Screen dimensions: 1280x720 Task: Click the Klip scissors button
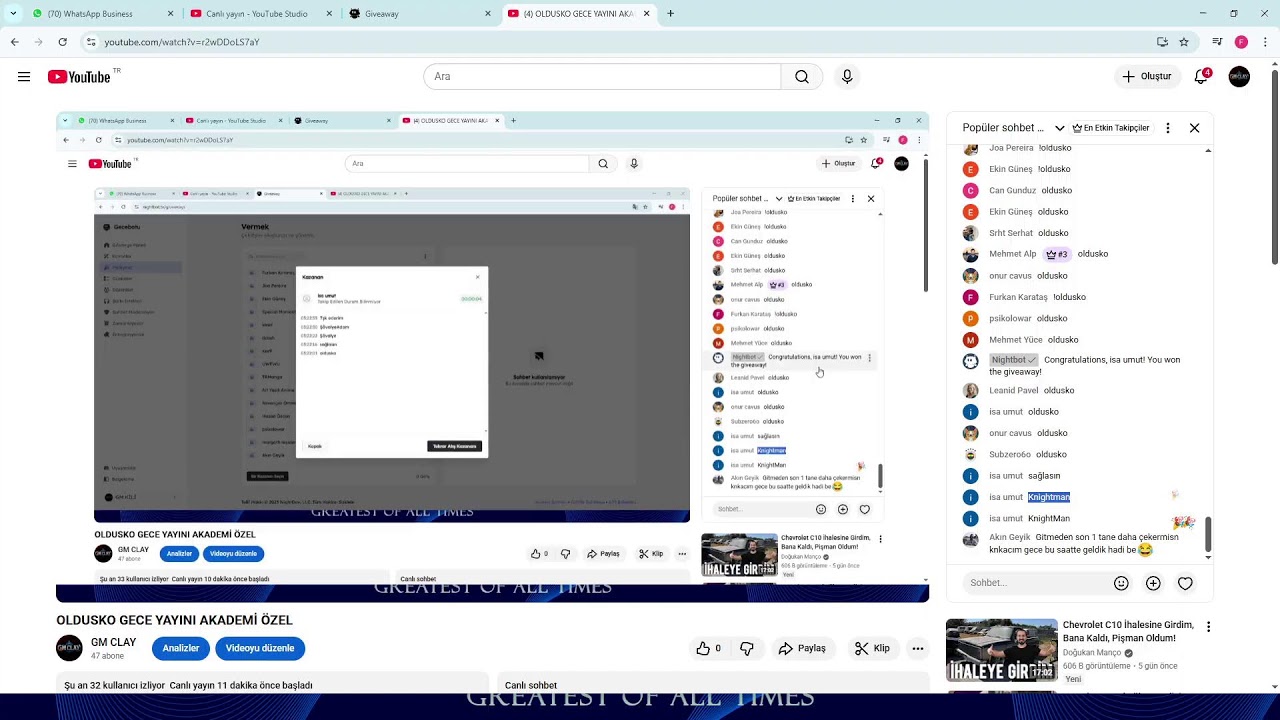click(x=872, y=648)
